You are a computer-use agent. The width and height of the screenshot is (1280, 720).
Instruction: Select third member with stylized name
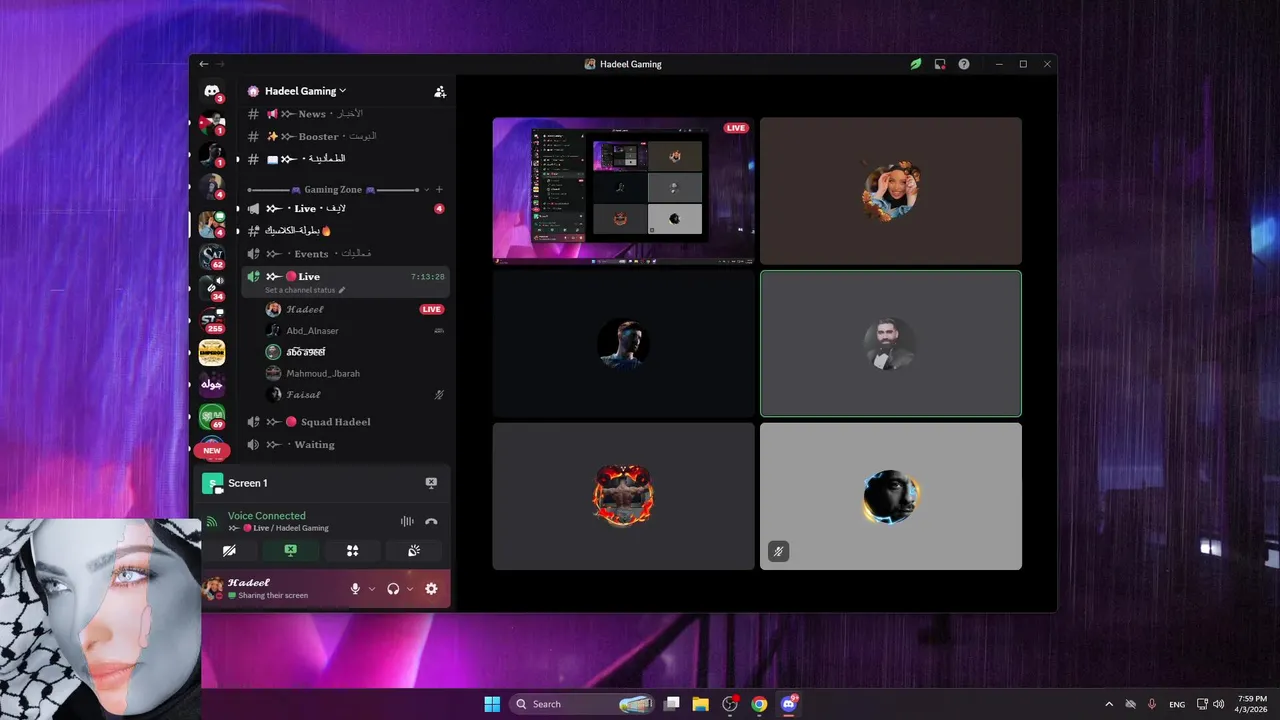coord(355,352)
